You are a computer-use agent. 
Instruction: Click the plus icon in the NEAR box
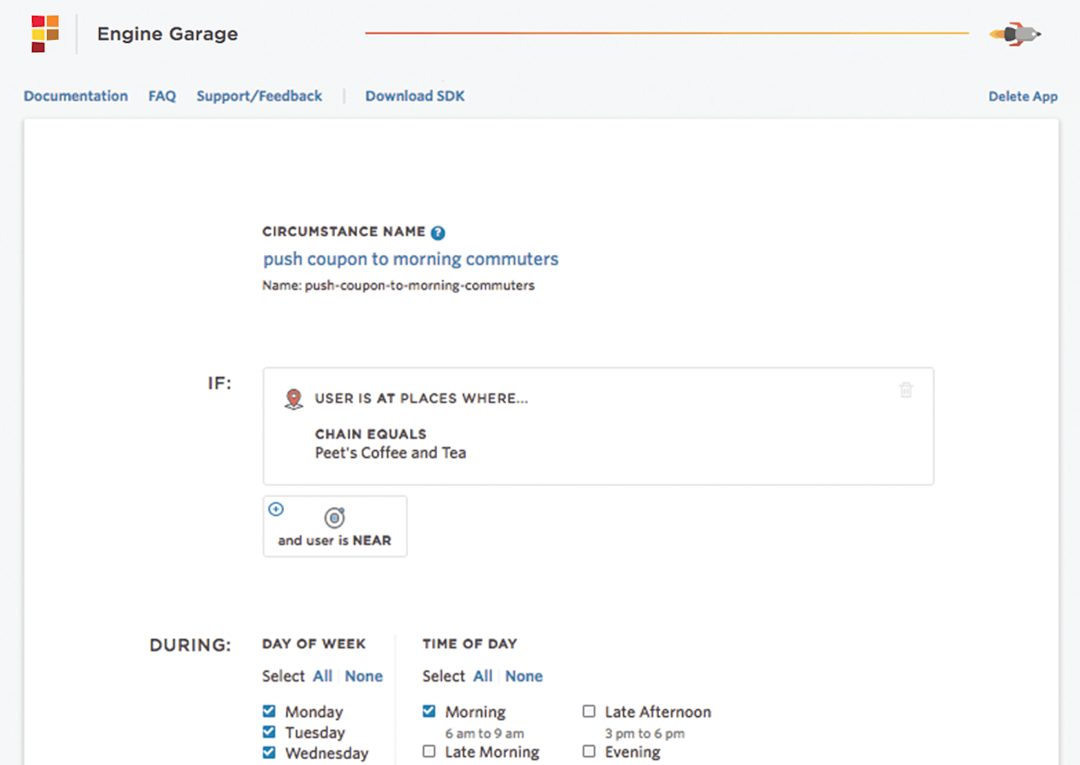[x=277, y=509]
